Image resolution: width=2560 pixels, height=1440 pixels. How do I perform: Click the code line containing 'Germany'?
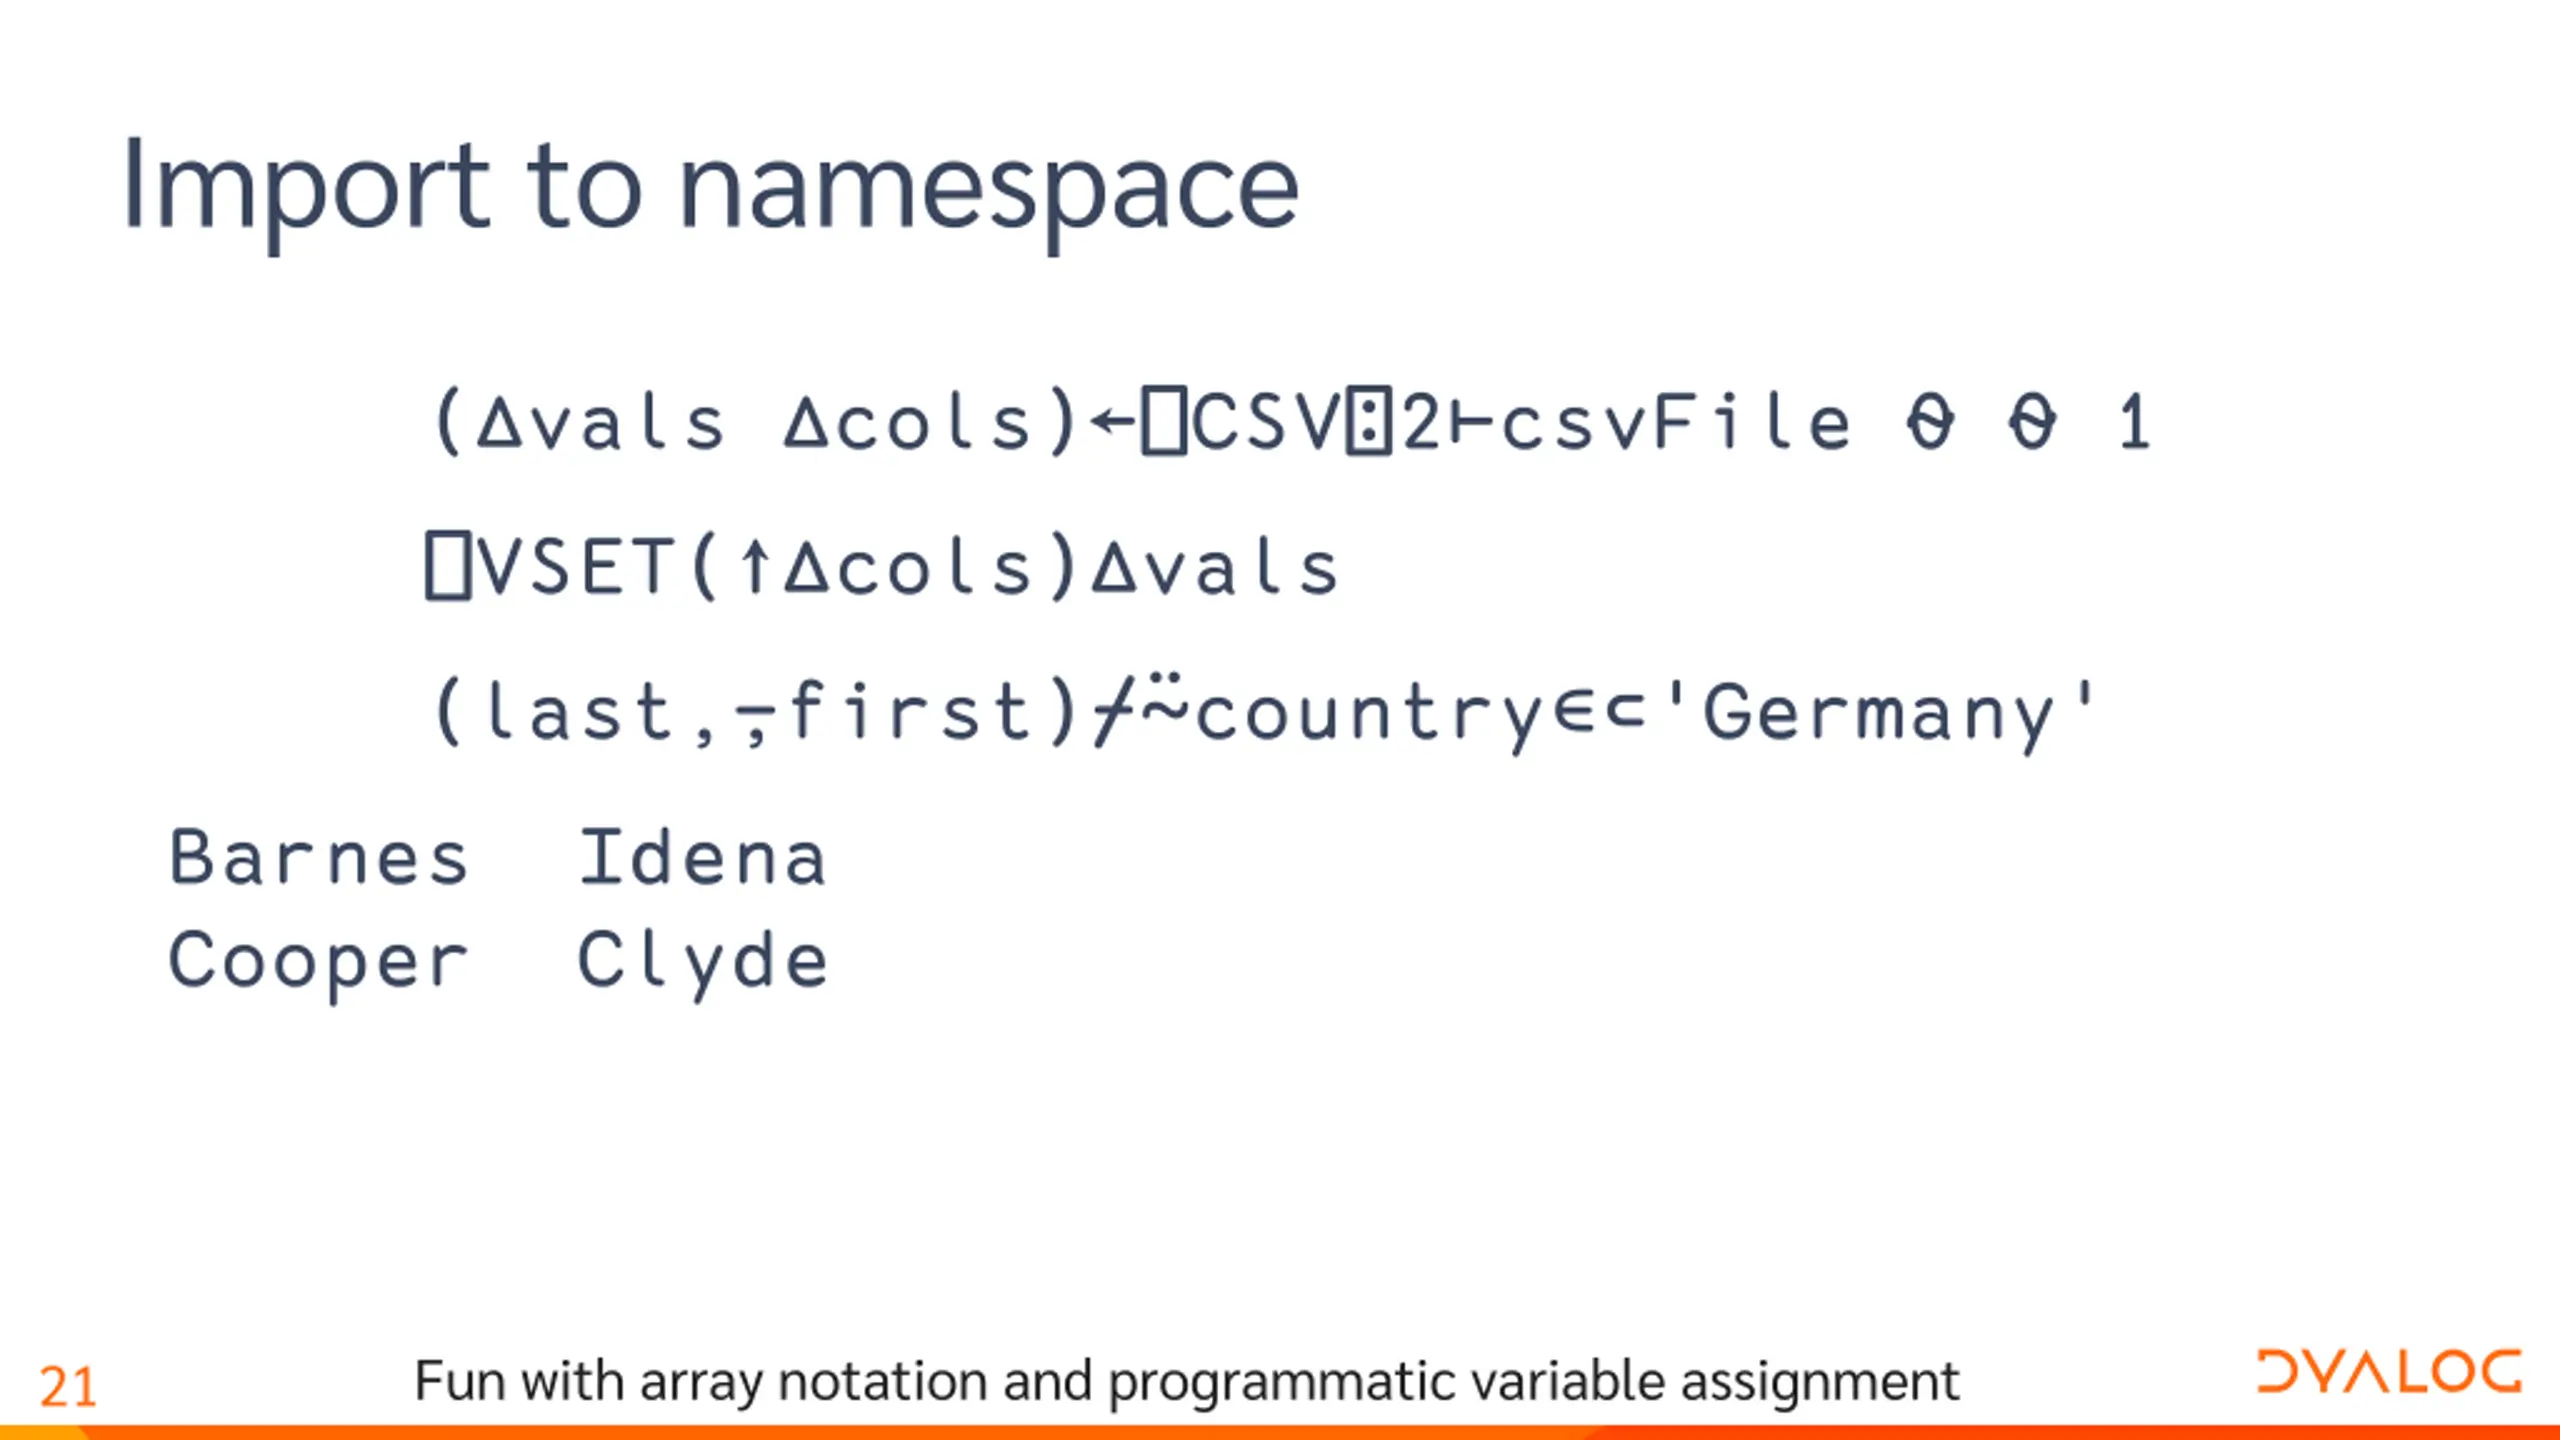1264,712
